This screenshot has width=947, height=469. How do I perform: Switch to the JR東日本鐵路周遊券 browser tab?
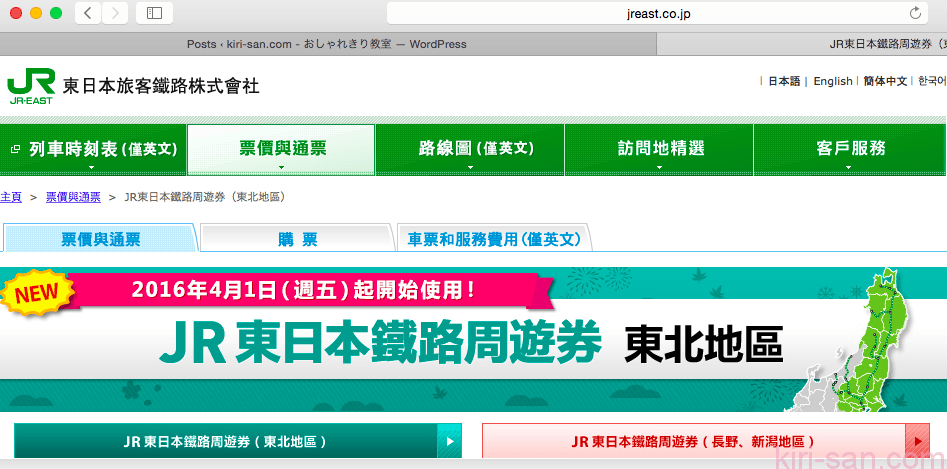(x=802, y=44)
